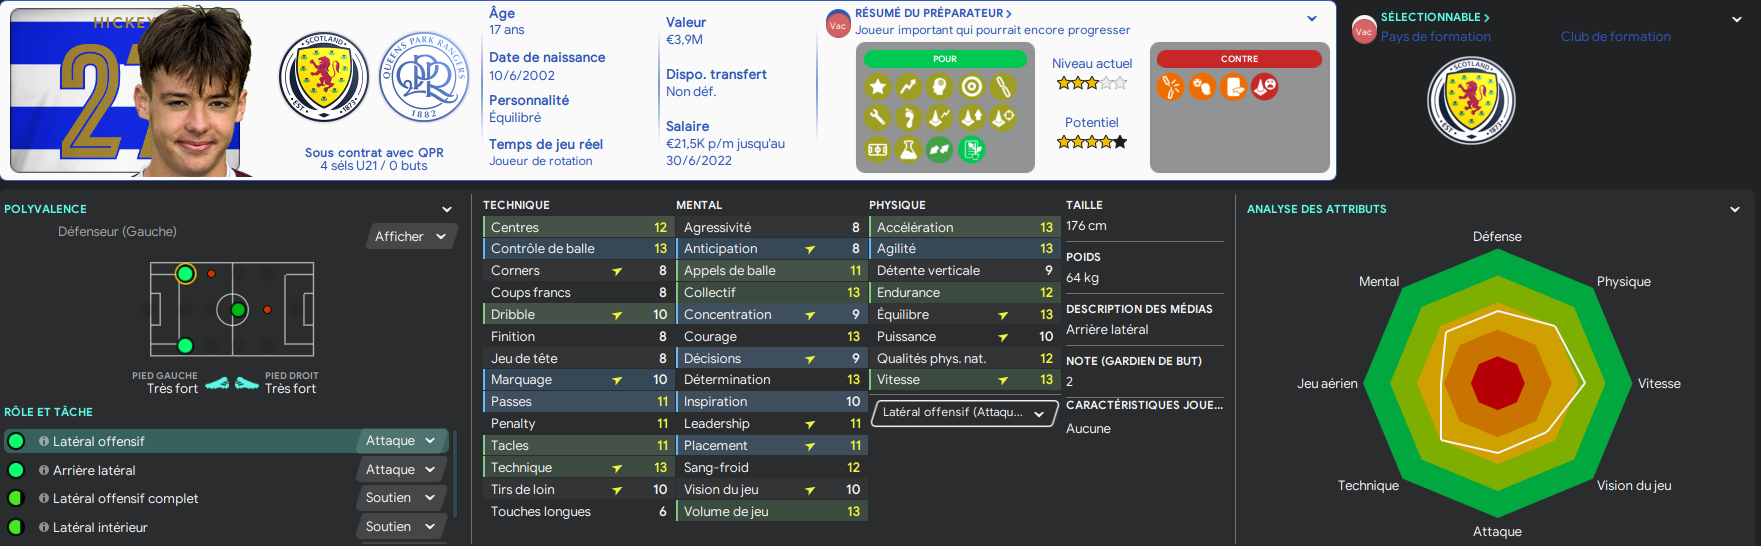Click the star icon in the POUR panel
This screenshot has height=546, width=1761.
coord(877,87)
